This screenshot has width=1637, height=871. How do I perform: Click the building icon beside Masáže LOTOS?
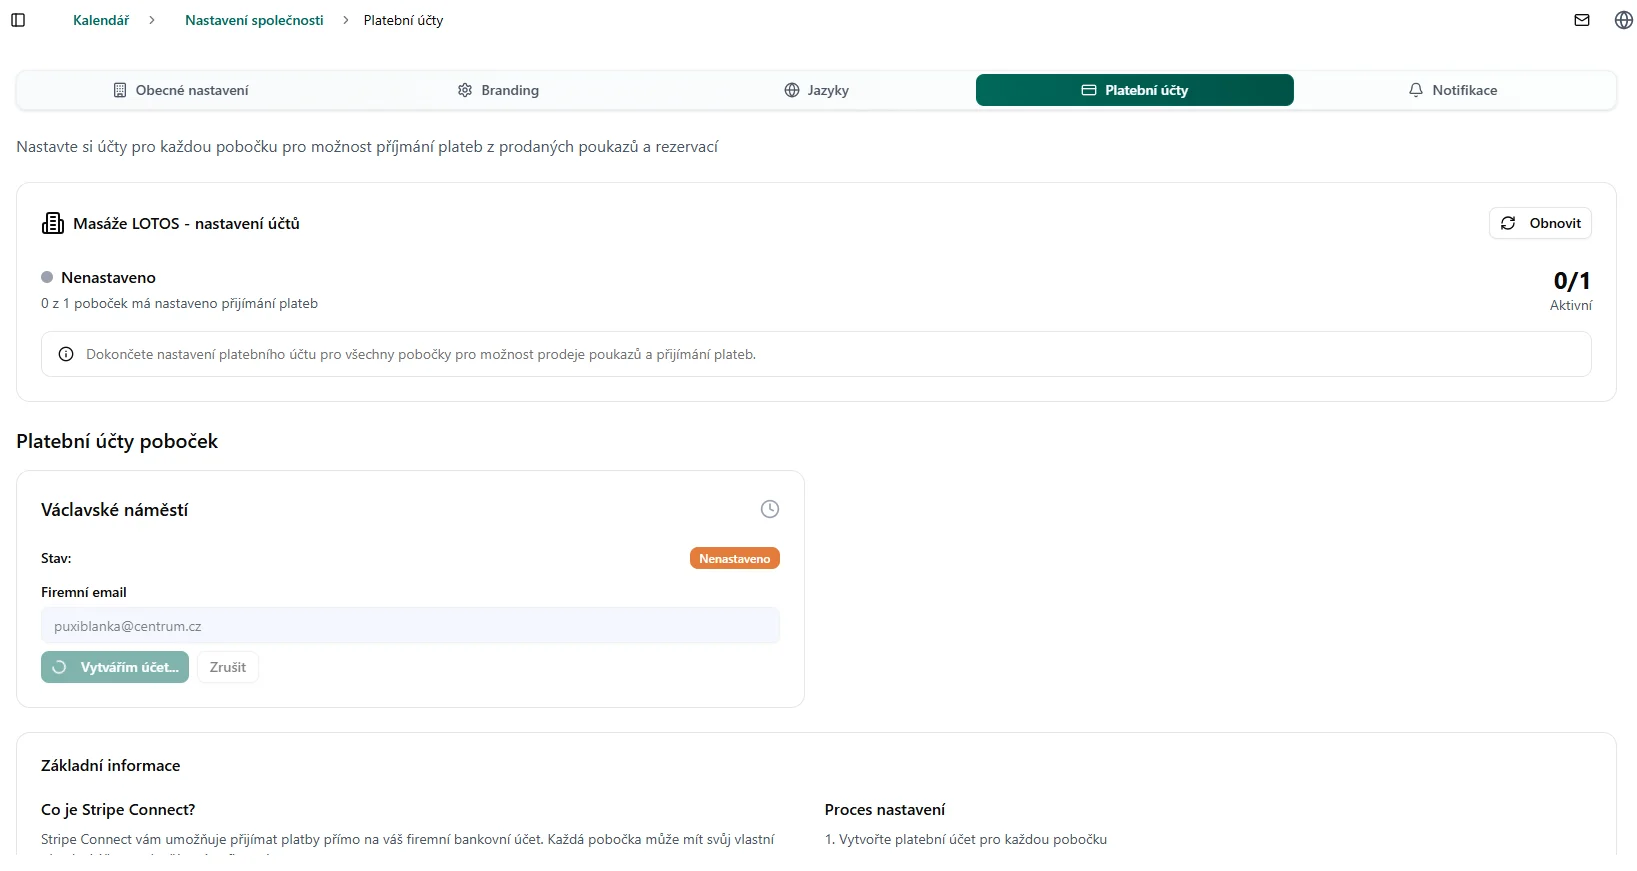tap(53, 223)
